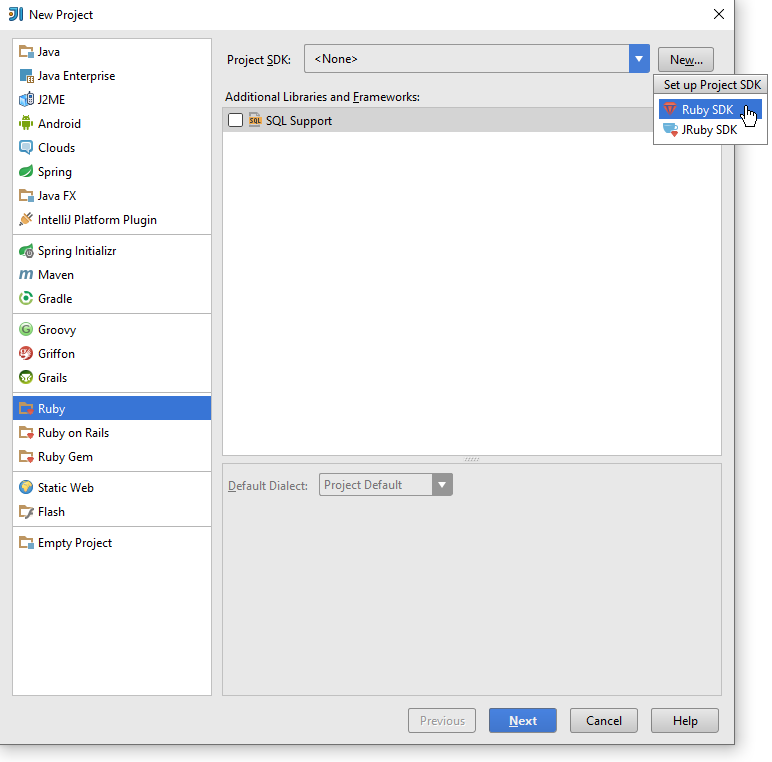Click the Java Enterprise label
Viewport: 772px width, 762px height.
pyautogui.click(x=76, y=76)
